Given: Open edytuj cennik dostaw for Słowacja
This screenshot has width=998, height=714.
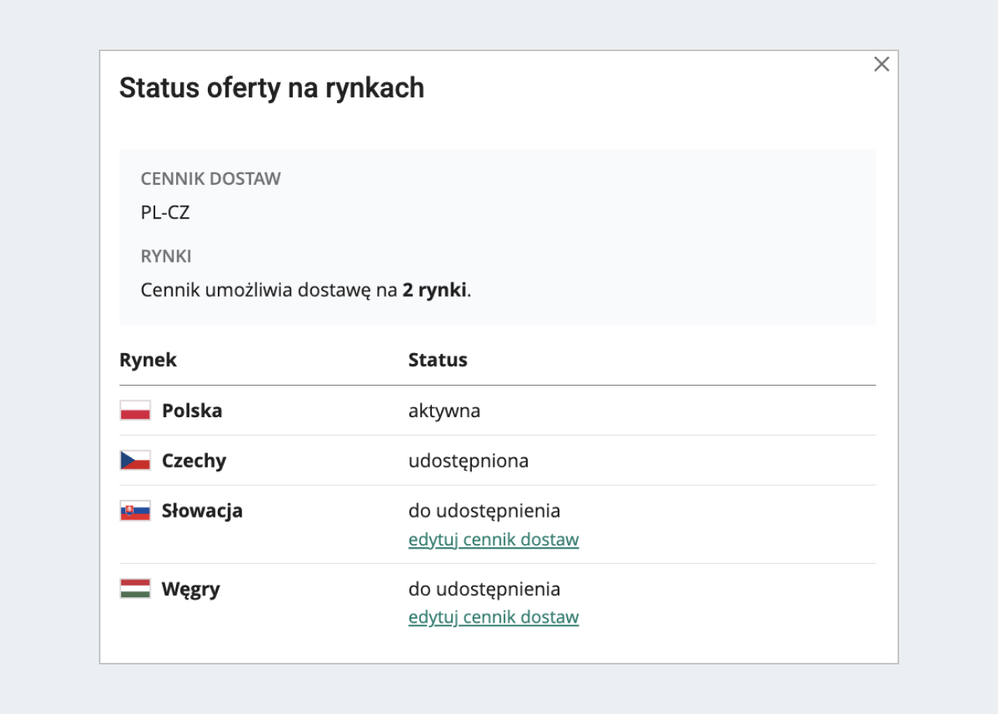Looking at the screenshot, I should point(493,540).
